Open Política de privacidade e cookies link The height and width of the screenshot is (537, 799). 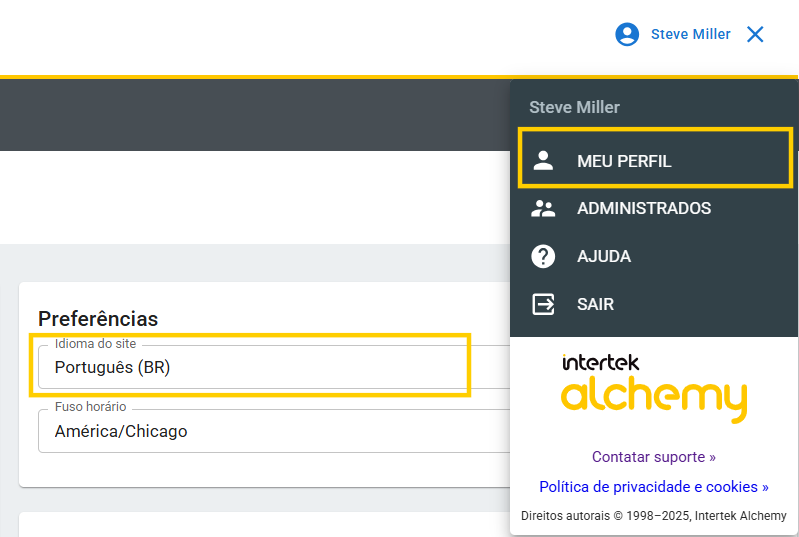[653, 487]
